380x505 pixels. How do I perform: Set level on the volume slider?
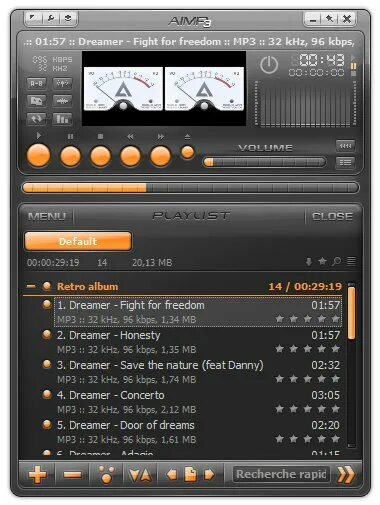[264, 162]
